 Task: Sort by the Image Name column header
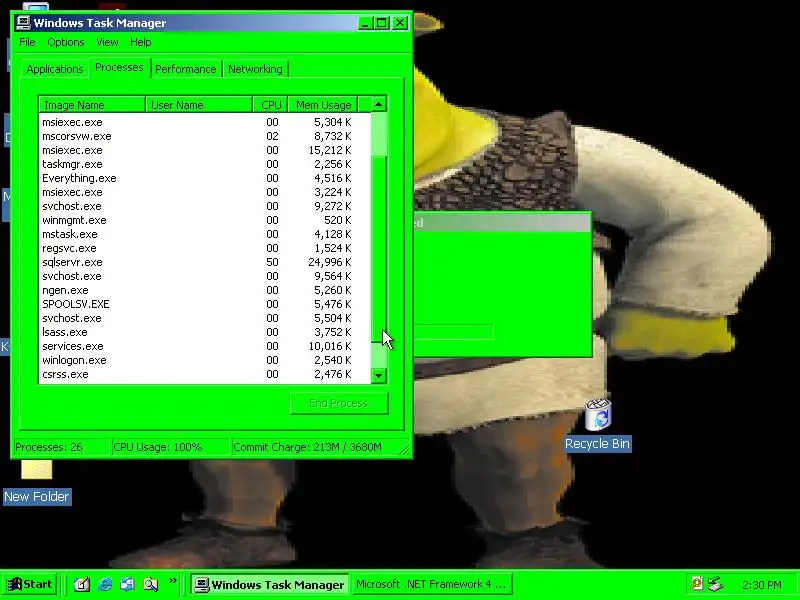click(x=92, y=105)
